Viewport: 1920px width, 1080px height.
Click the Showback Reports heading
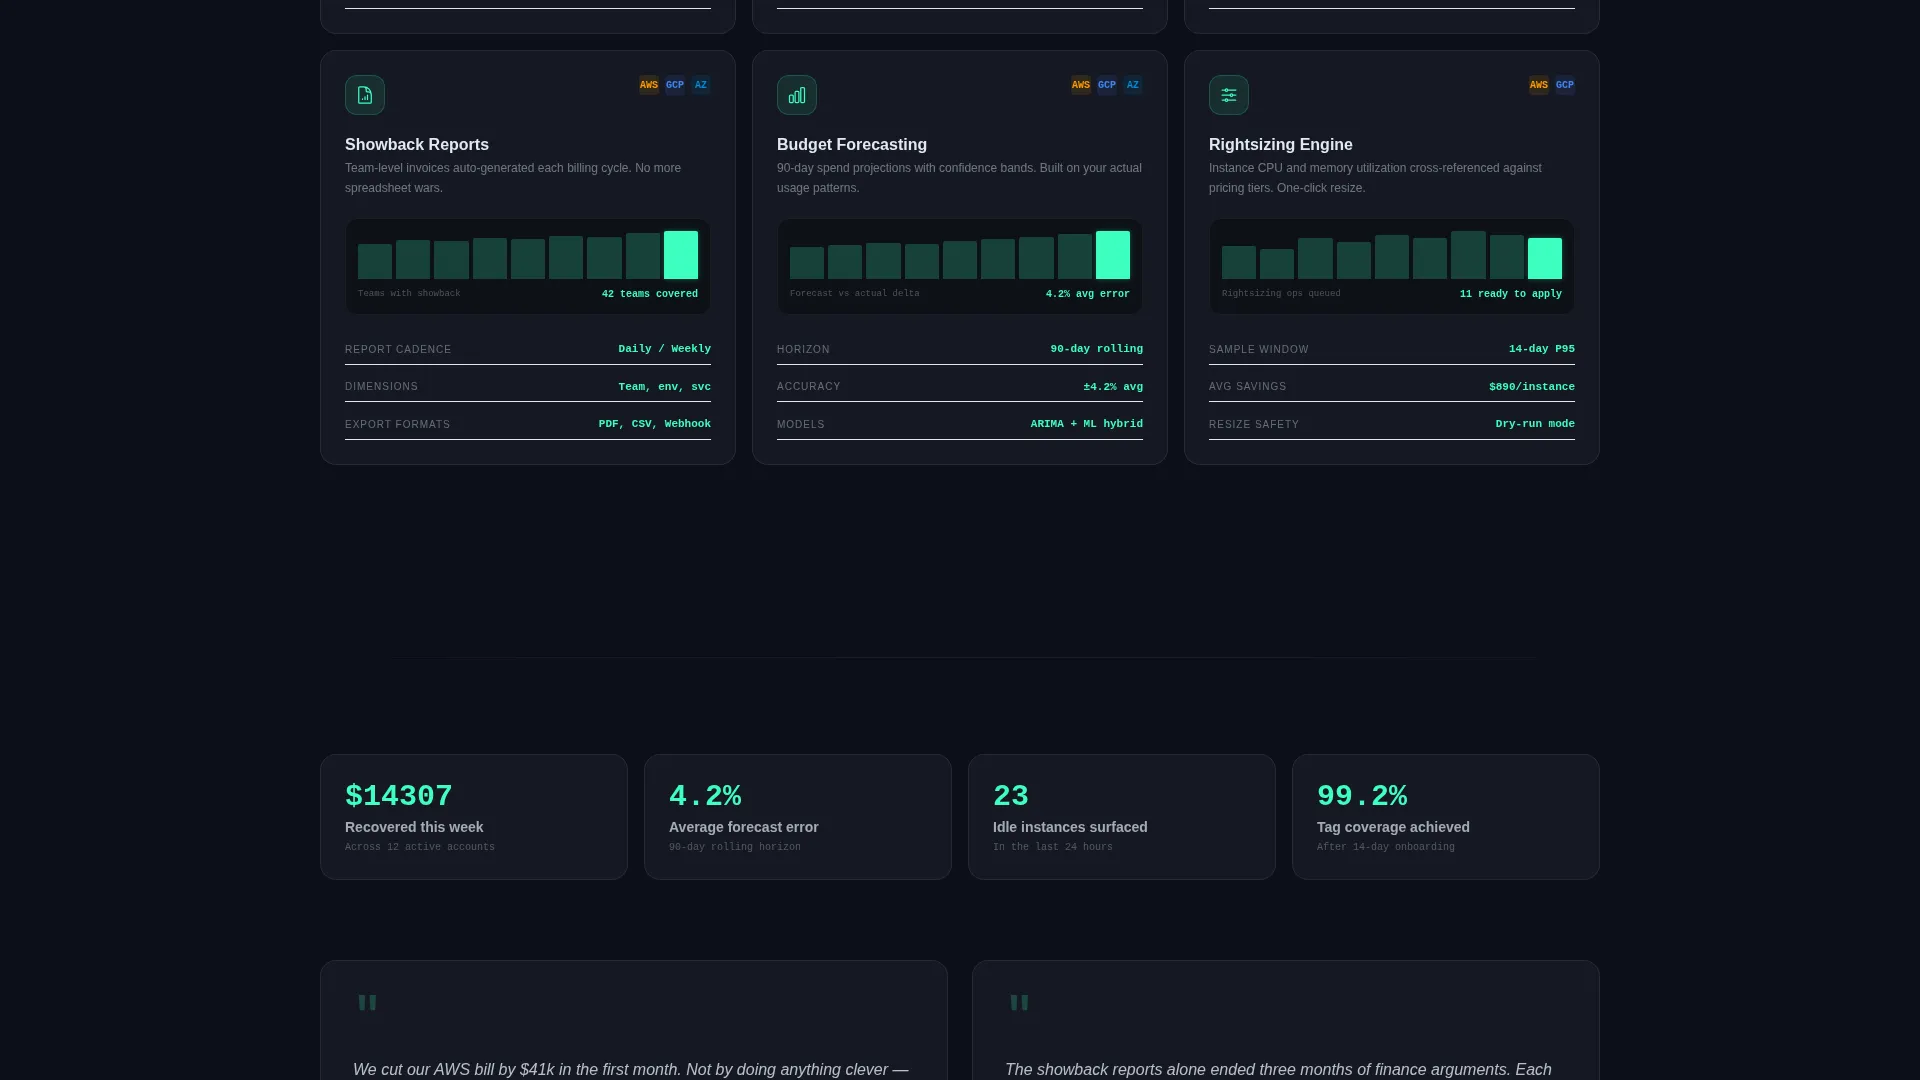coord(417,145)
